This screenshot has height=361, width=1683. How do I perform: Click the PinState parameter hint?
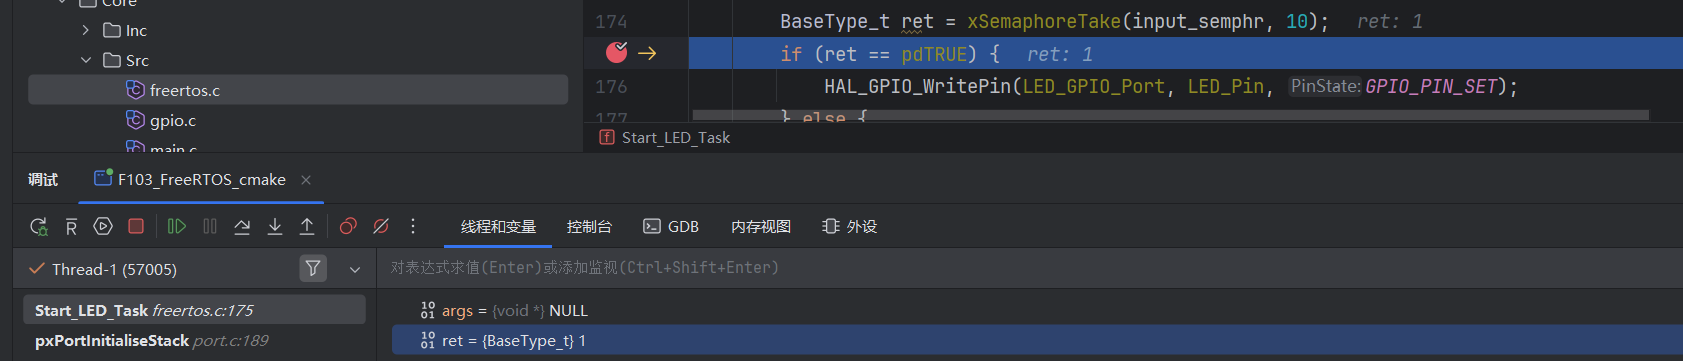click(x=1325, y=86)
